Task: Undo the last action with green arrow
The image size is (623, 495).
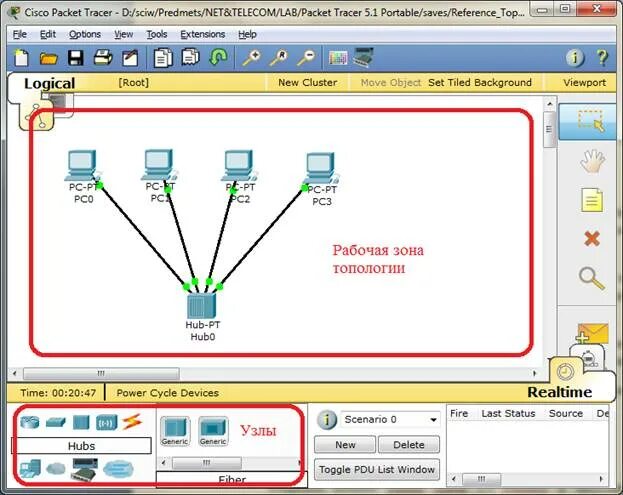Action: pyautogui.click(x=218, y=57)
